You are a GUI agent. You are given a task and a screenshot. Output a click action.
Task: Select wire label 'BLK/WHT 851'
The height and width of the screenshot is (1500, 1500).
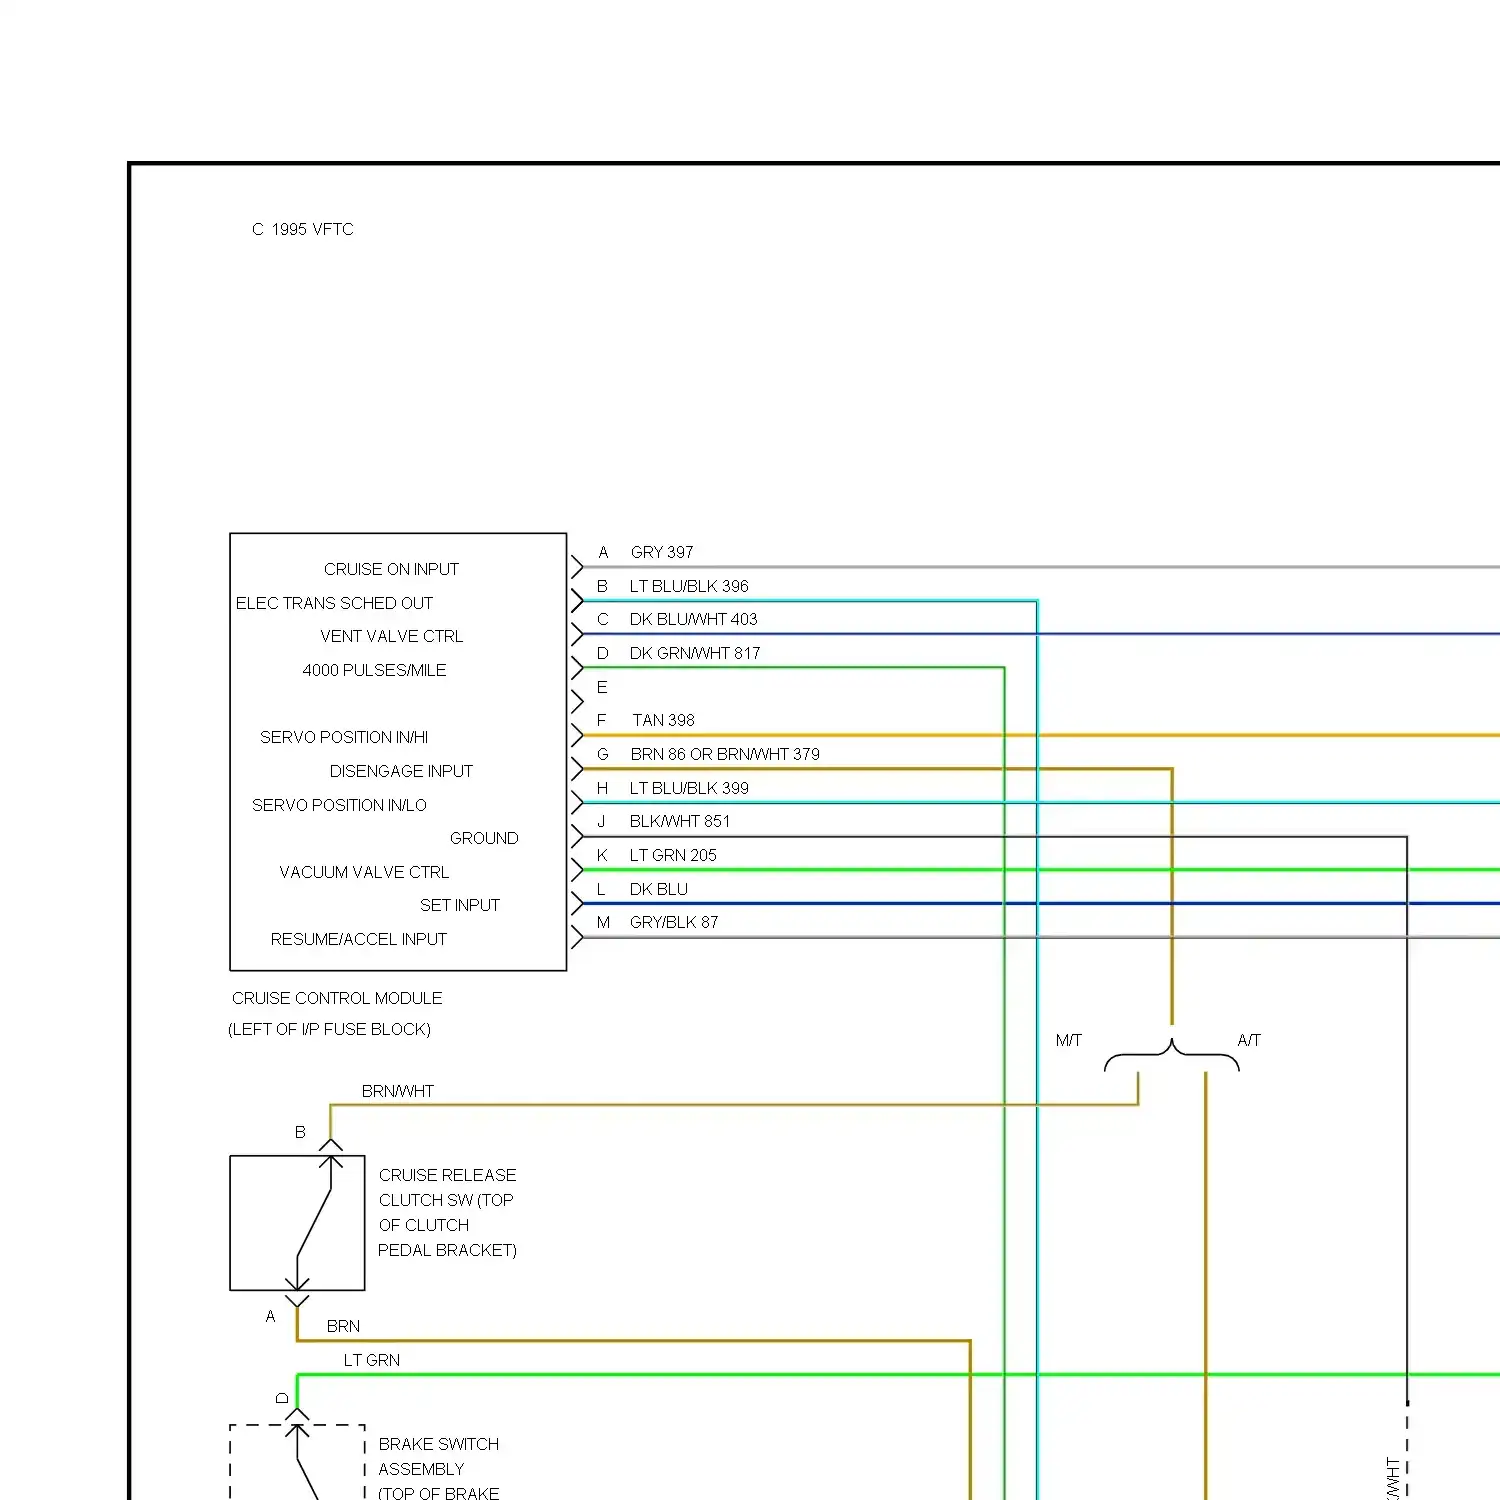click(680, 821)
